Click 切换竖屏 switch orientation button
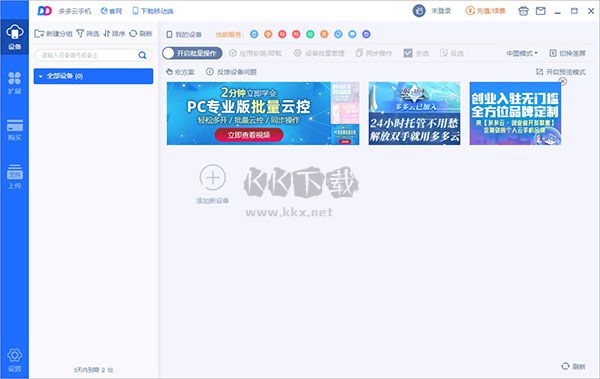This screenshot has height=379, width=600. [567, 53]
